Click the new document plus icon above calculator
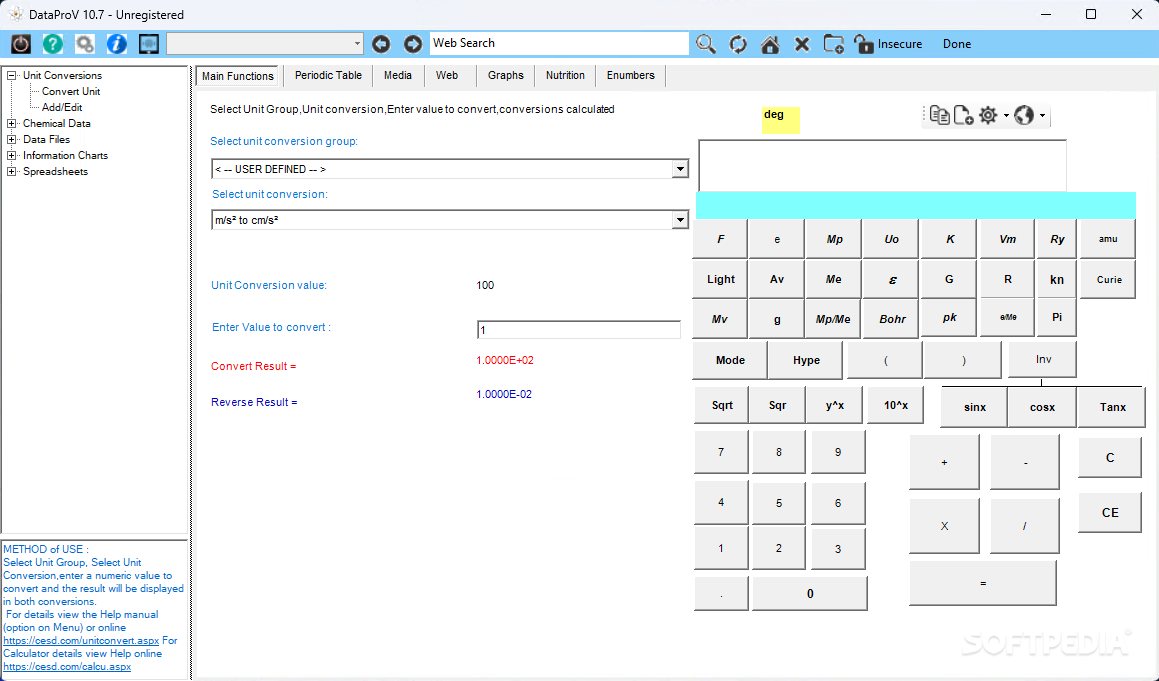The width and height of the screenshot is (1159, 681). click(x=963, y=115)
